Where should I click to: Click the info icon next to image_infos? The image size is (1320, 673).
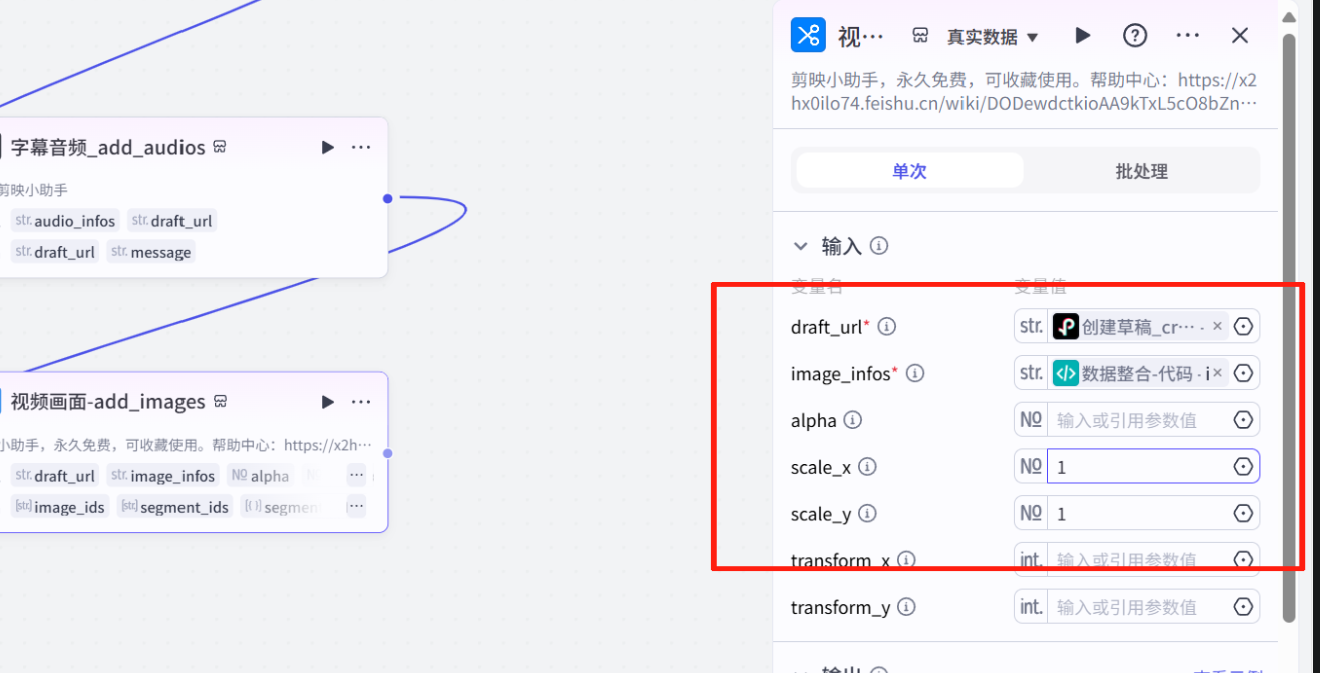[915, 374]
